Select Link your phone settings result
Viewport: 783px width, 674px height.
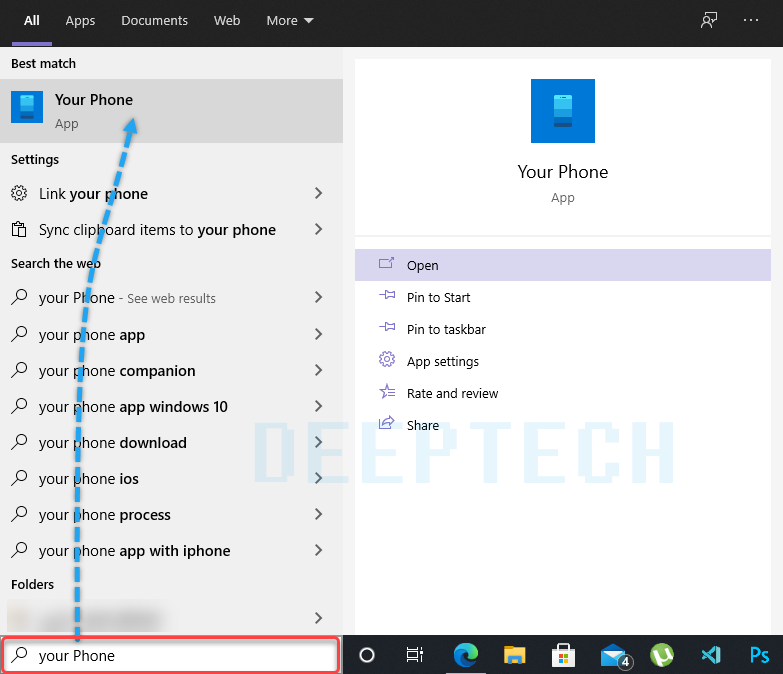(x=171, y=194)
